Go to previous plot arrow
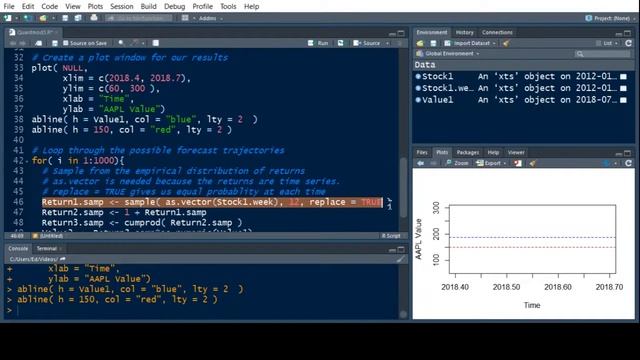Image resolution: width=640 pixels, height=360 pixels. (x=420, y=163)
